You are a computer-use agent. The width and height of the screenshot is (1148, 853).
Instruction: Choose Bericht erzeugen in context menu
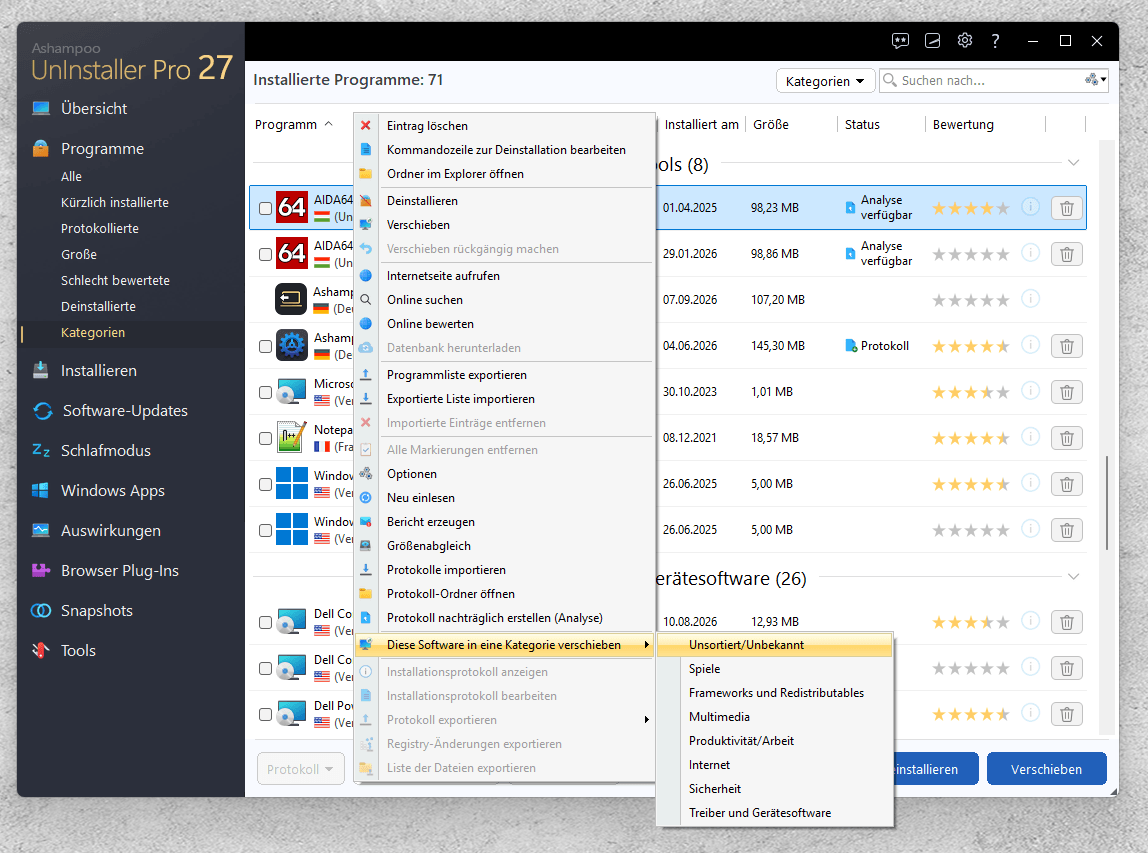(x=430, y=522)
